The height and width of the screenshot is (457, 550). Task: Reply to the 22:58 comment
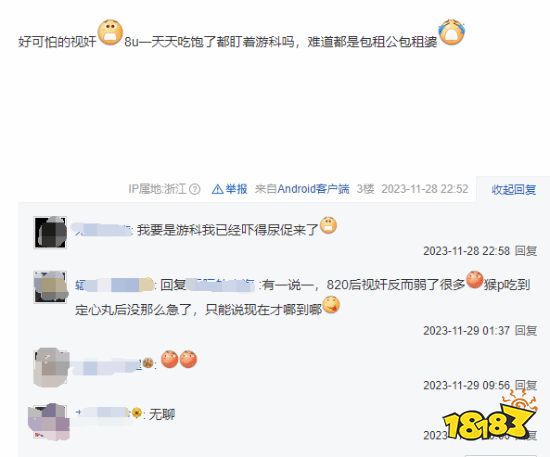[x=526, y=251]
